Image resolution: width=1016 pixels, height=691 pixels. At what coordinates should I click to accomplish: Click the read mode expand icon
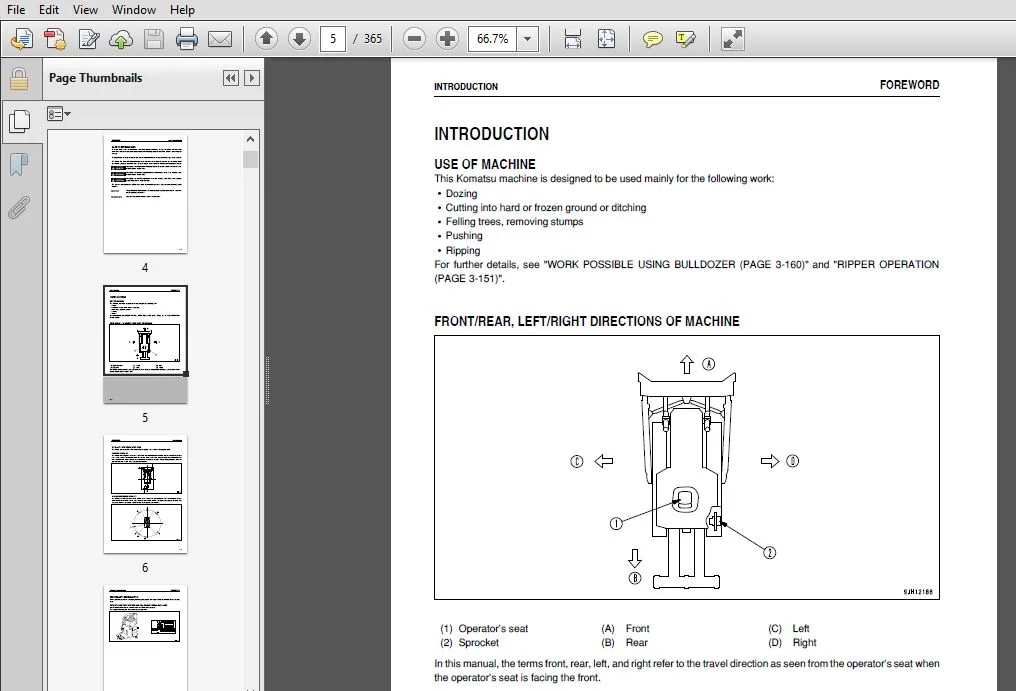[x=732, y=39]
